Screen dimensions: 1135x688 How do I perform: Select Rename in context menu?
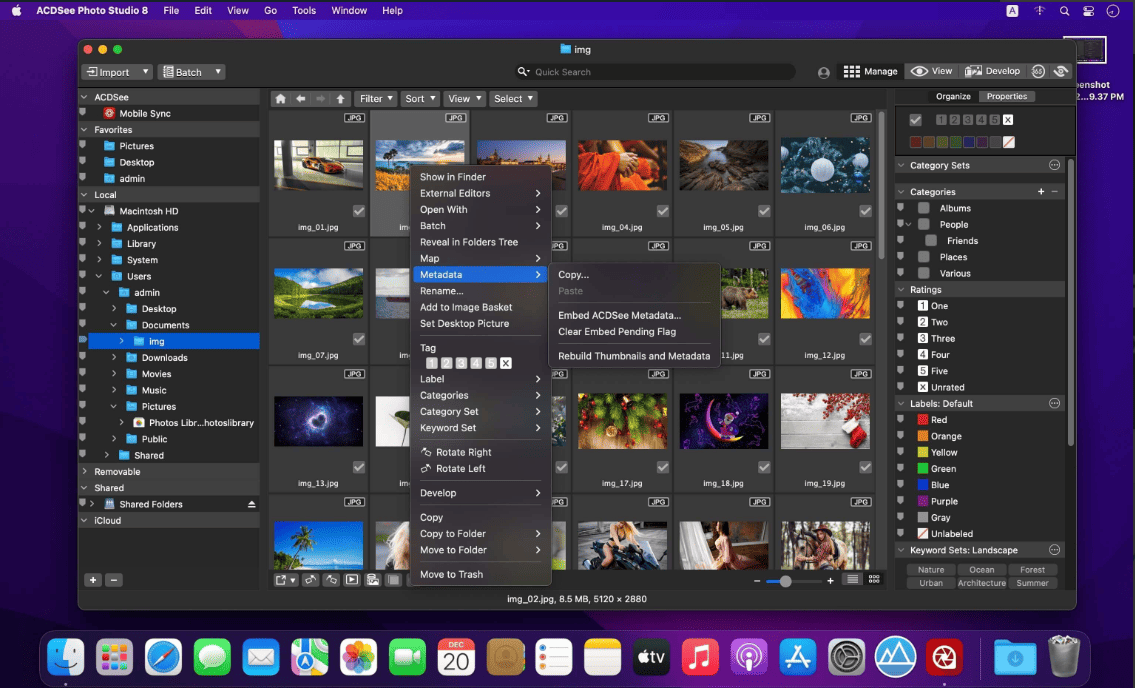[x=442, y=291]
